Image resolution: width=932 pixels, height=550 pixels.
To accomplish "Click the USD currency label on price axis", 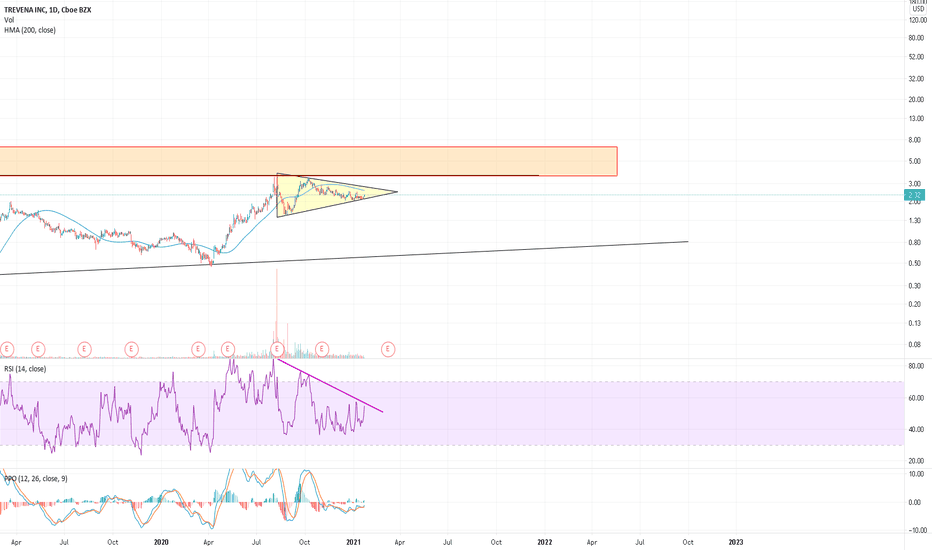I will tap(918, 9).
